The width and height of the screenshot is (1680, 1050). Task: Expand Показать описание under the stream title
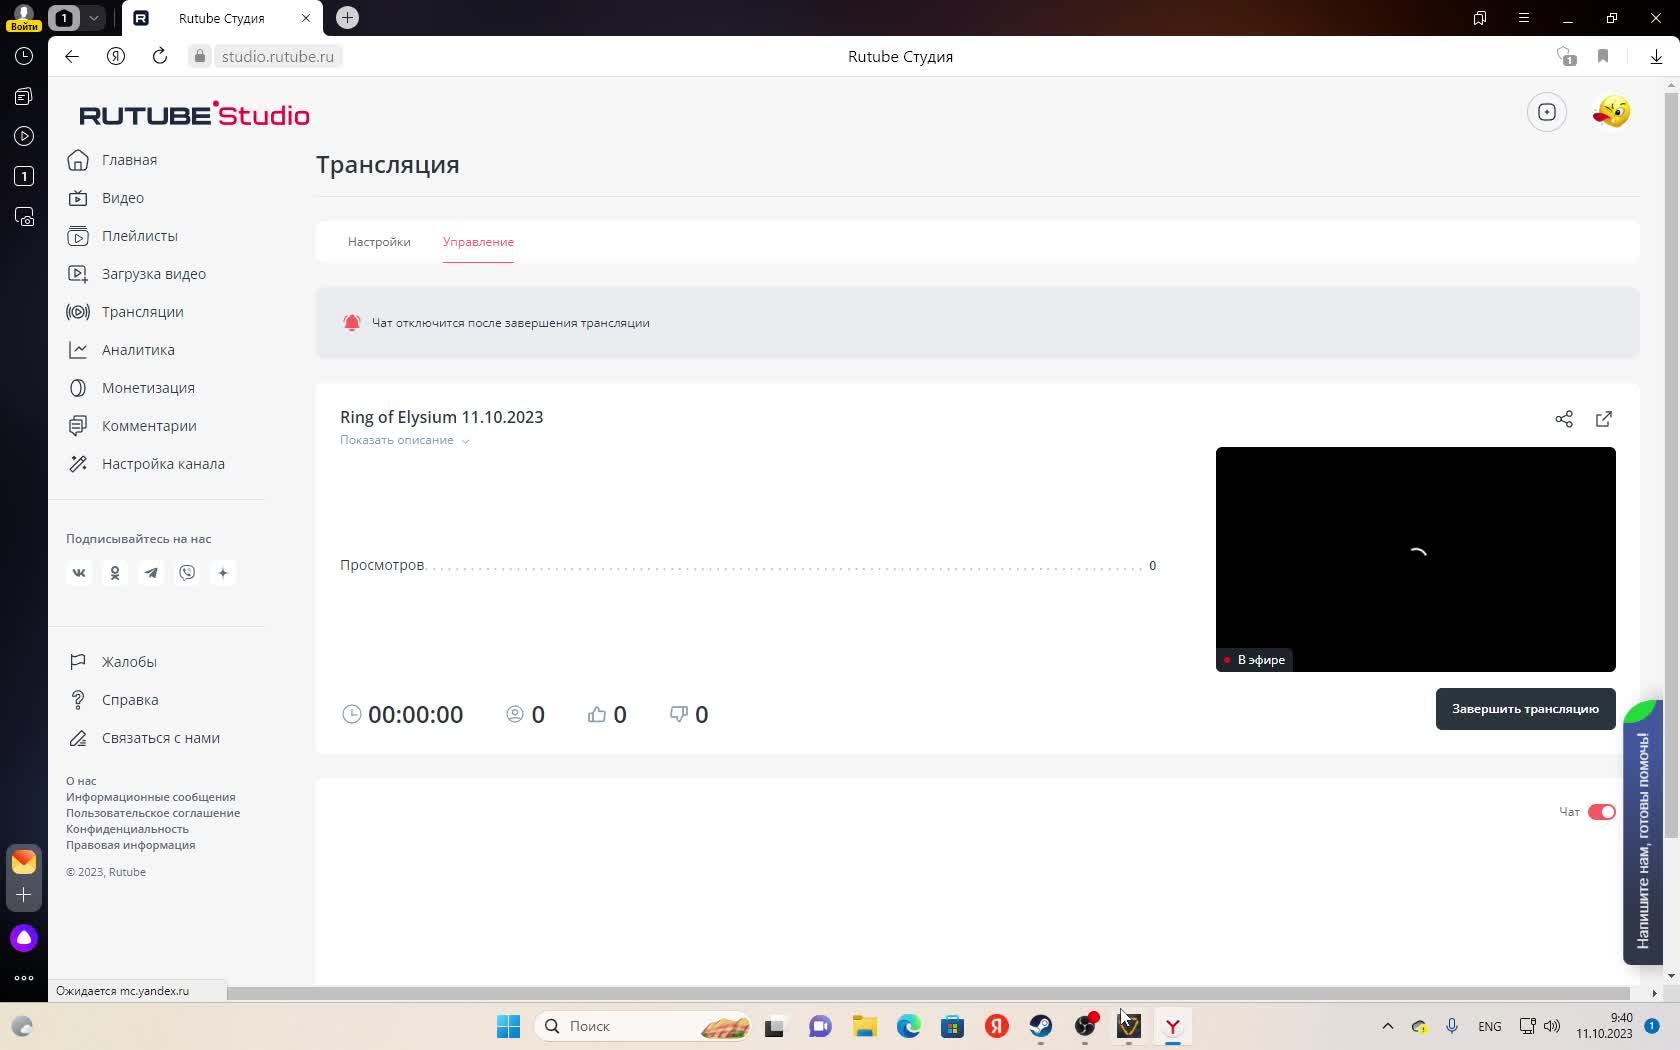[x=405, y=440]
